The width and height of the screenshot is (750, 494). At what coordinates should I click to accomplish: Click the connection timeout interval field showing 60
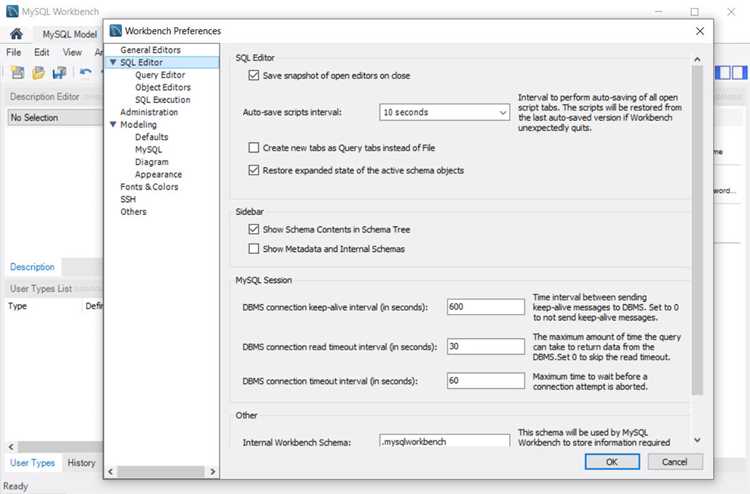(x=485, y=381)
